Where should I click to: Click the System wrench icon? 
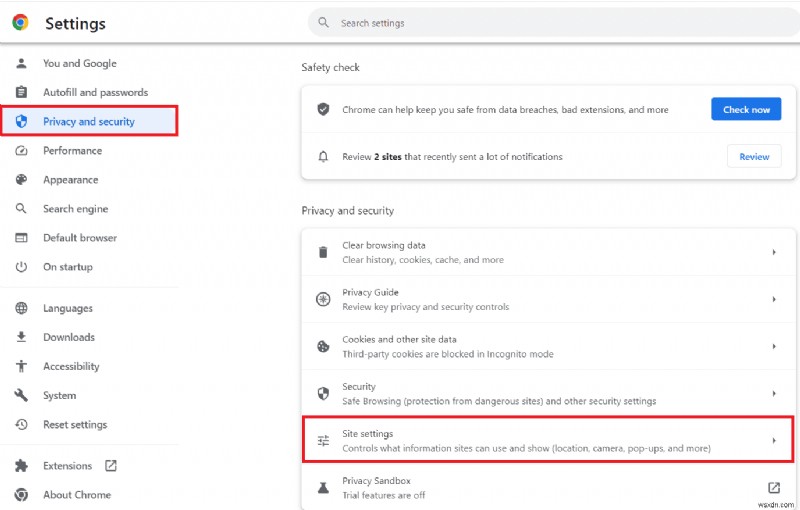coord(21,395)
